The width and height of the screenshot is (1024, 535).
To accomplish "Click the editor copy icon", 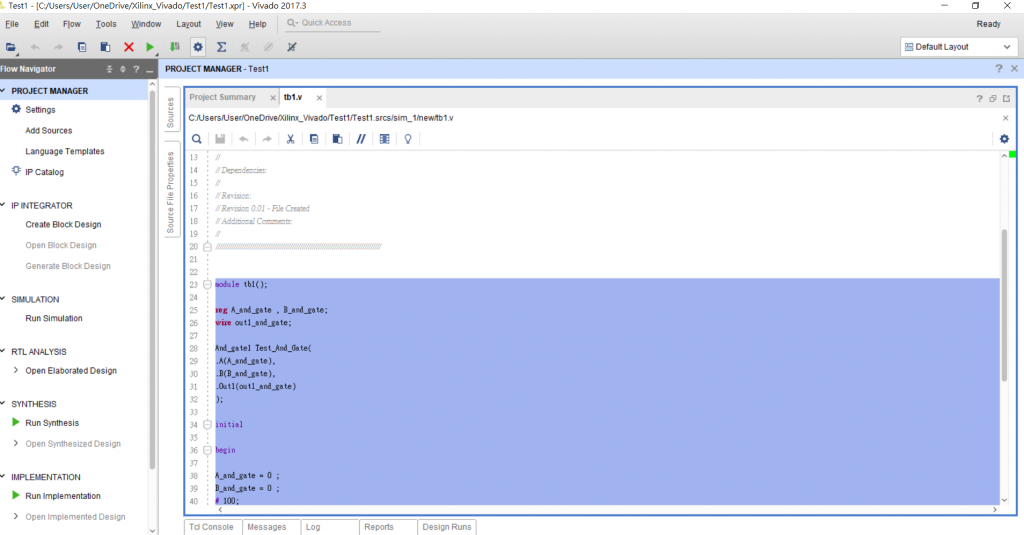I will coord(314,138).
